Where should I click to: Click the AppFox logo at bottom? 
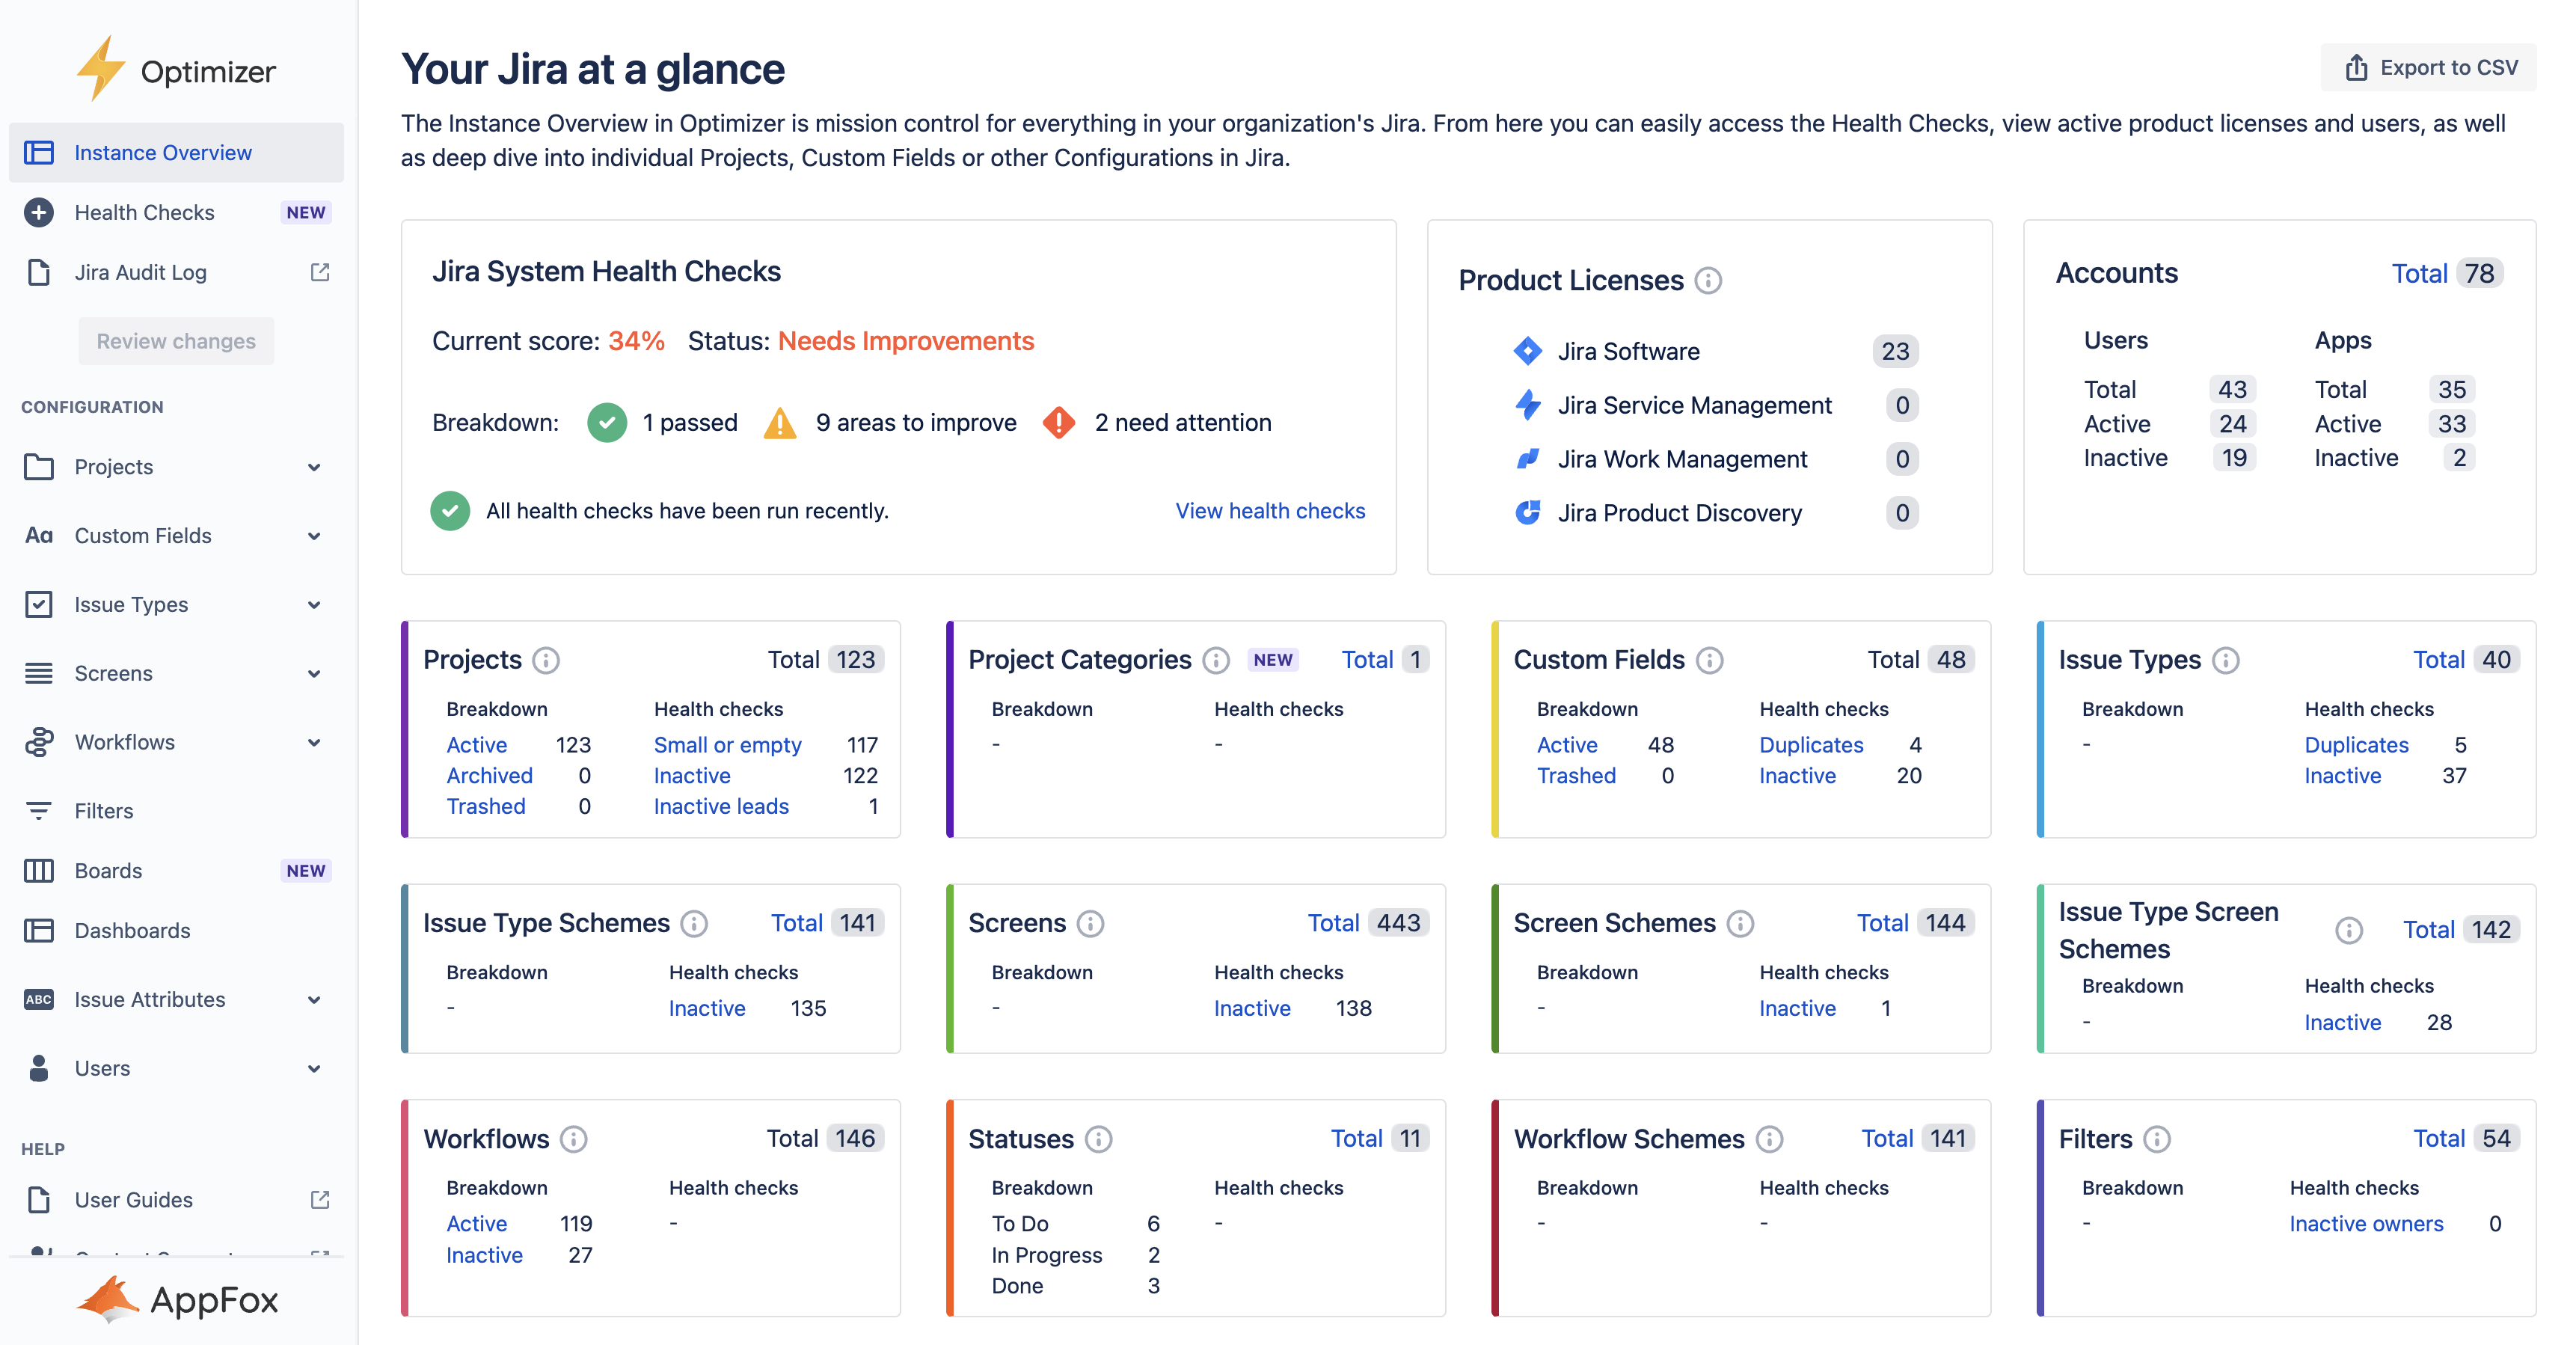tap(177, 1299)
